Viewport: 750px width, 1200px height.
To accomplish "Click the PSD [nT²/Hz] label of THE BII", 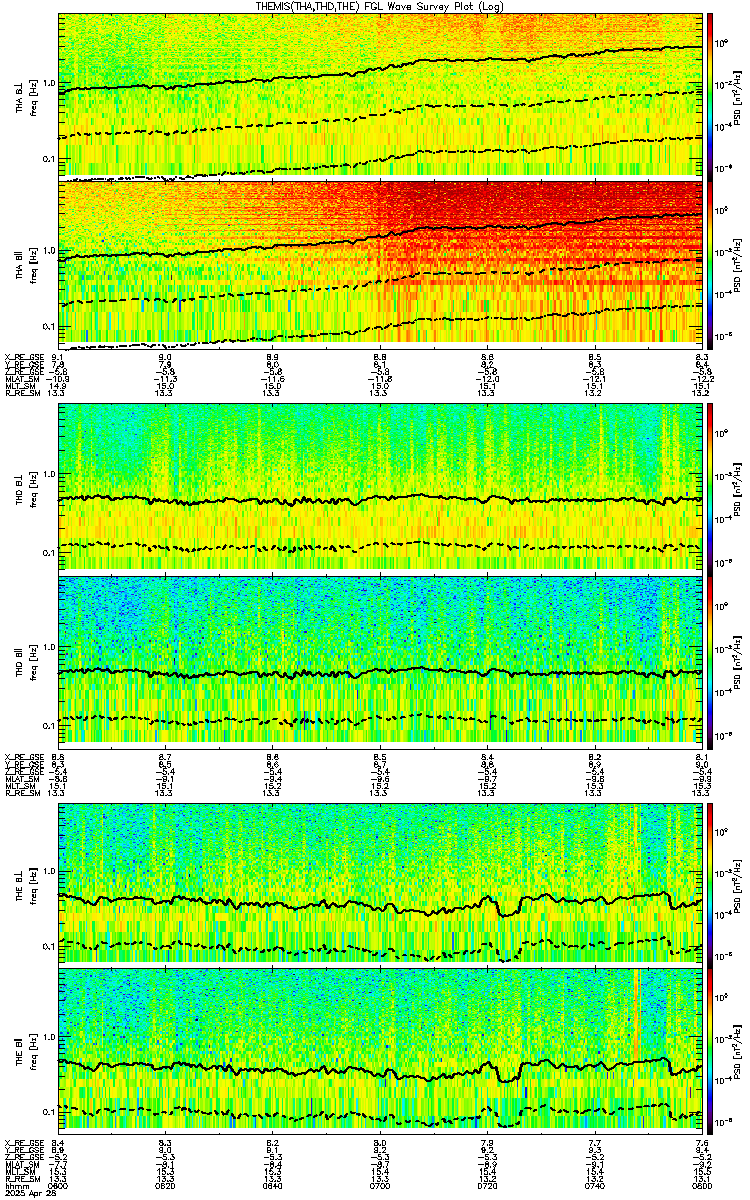I will (737, 1052).
